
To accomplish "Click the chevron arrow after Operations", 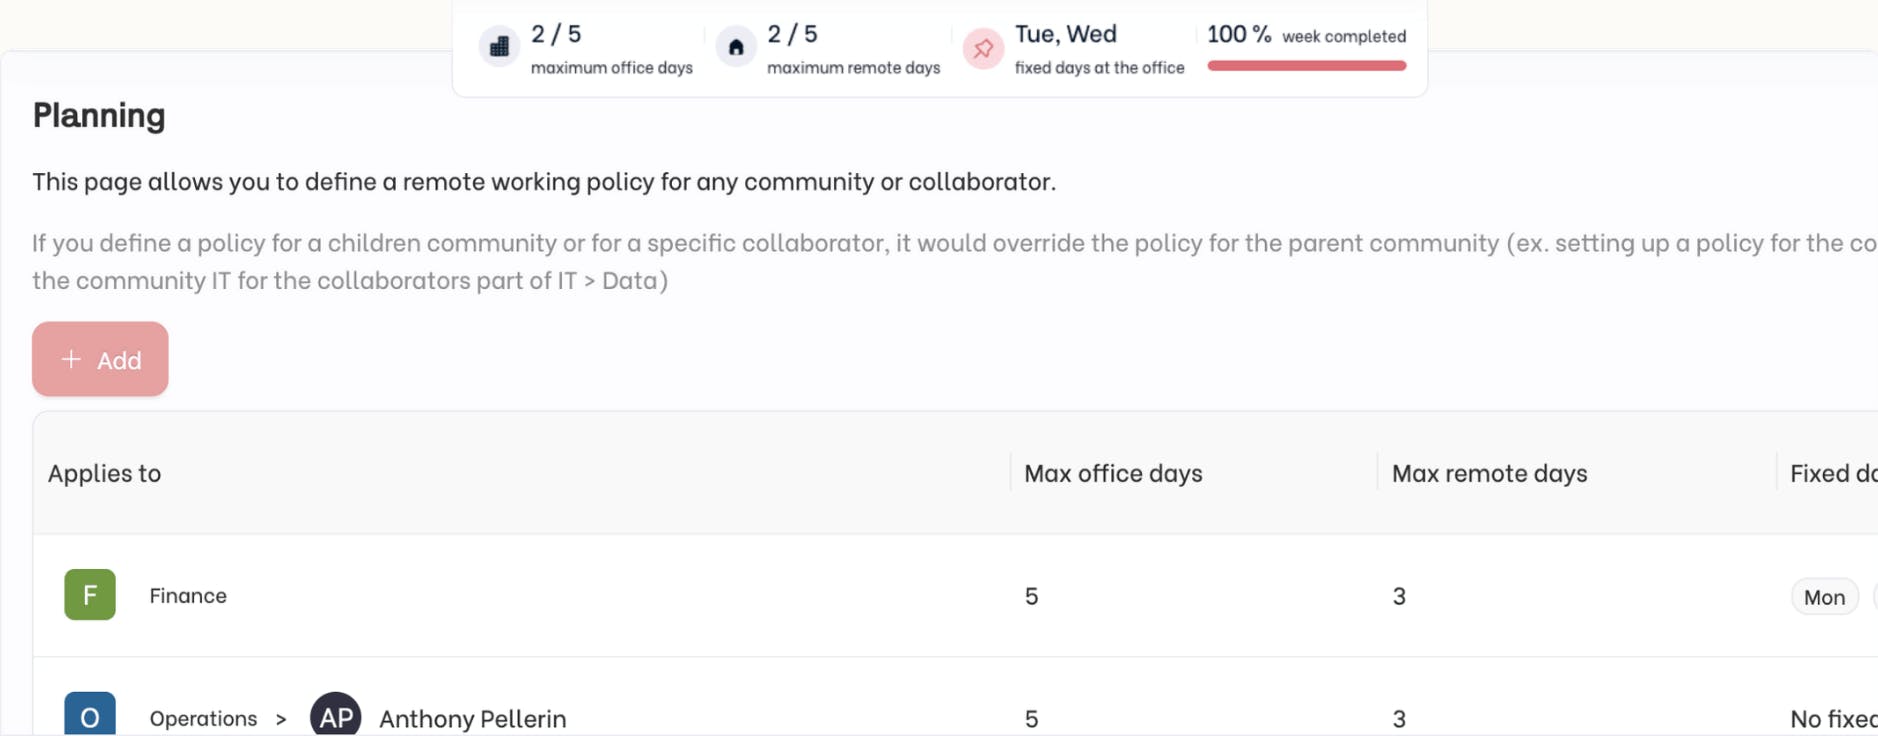I will tap(281, 719).
